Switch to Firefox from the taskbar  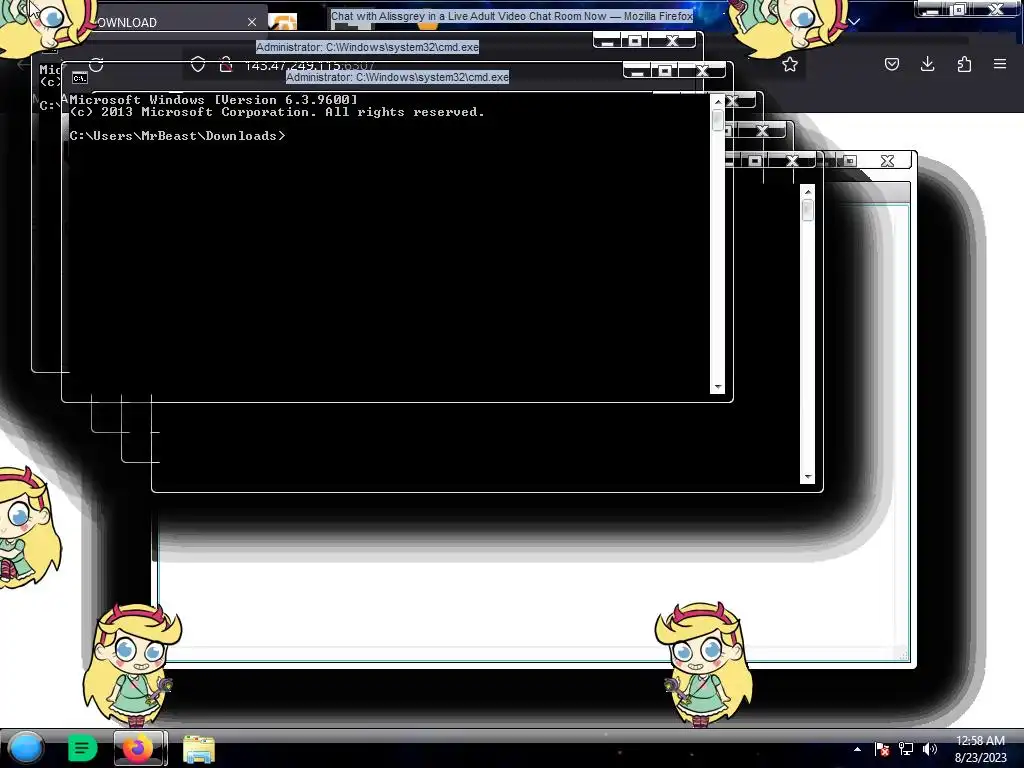point(138,748)
